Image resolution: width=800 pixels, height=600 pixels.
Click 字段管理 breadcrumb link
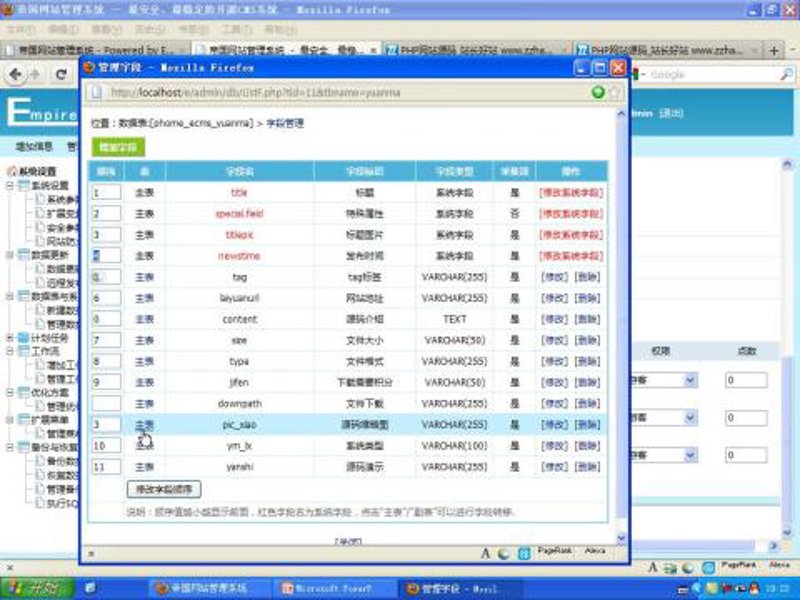click(x=285, y=123)
